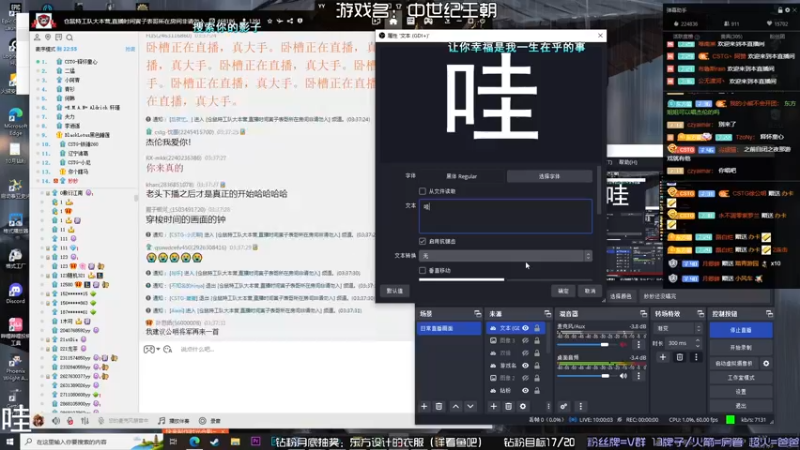Viewport: 800px width, 450px height.
Task: Click the 默认值 defaults button
Action: pyautogui.click(x=395, y=291)
